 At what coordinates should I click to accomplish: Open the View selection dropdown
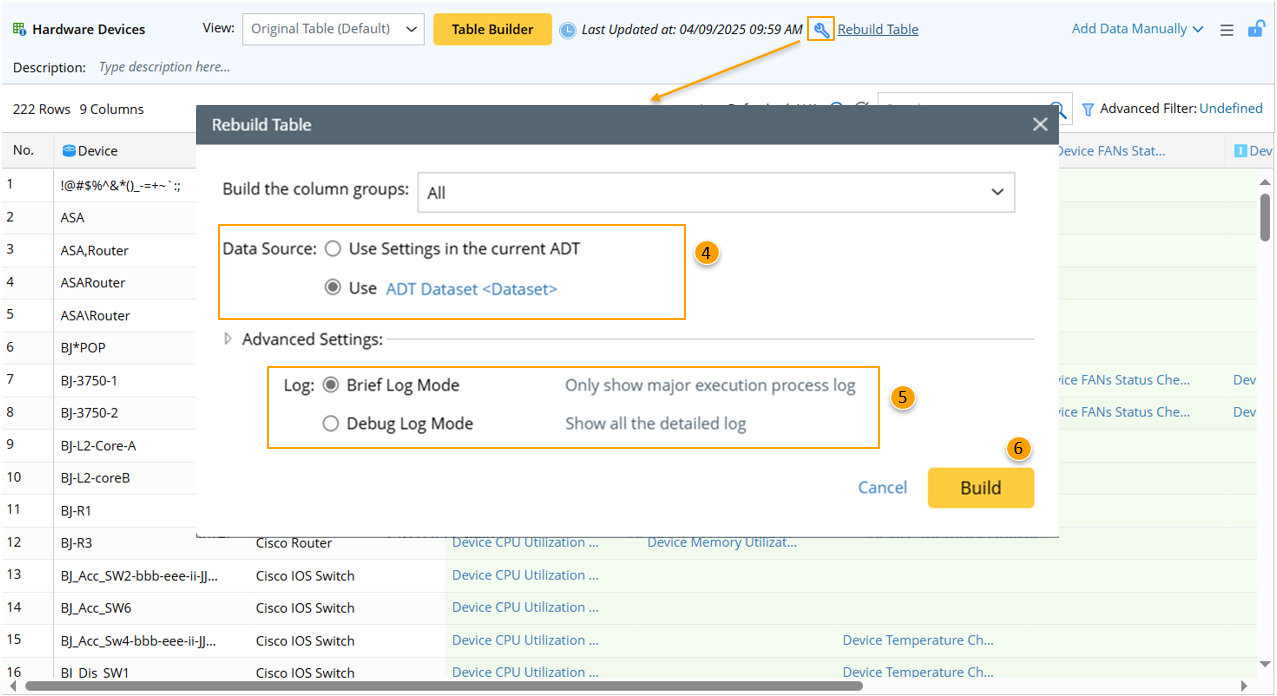(333, 29)
